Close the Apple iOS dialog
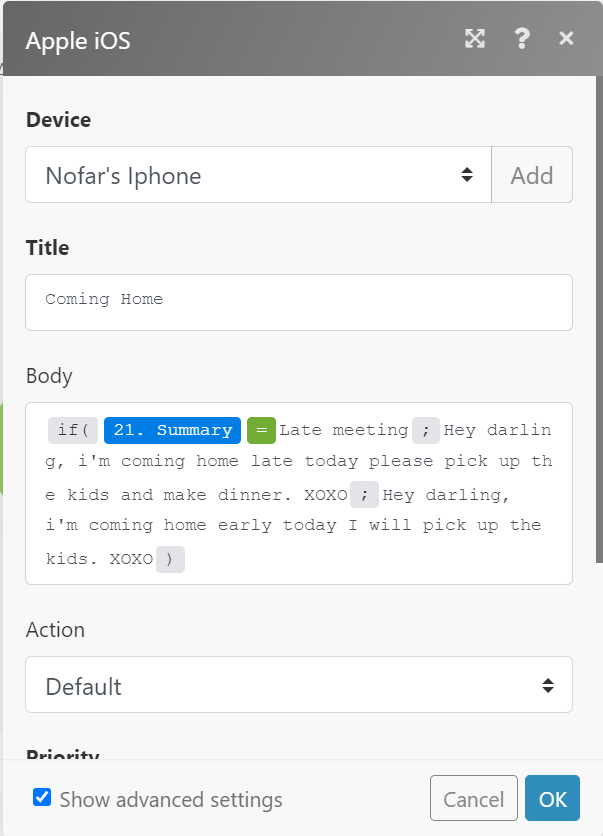 (566, 39)
